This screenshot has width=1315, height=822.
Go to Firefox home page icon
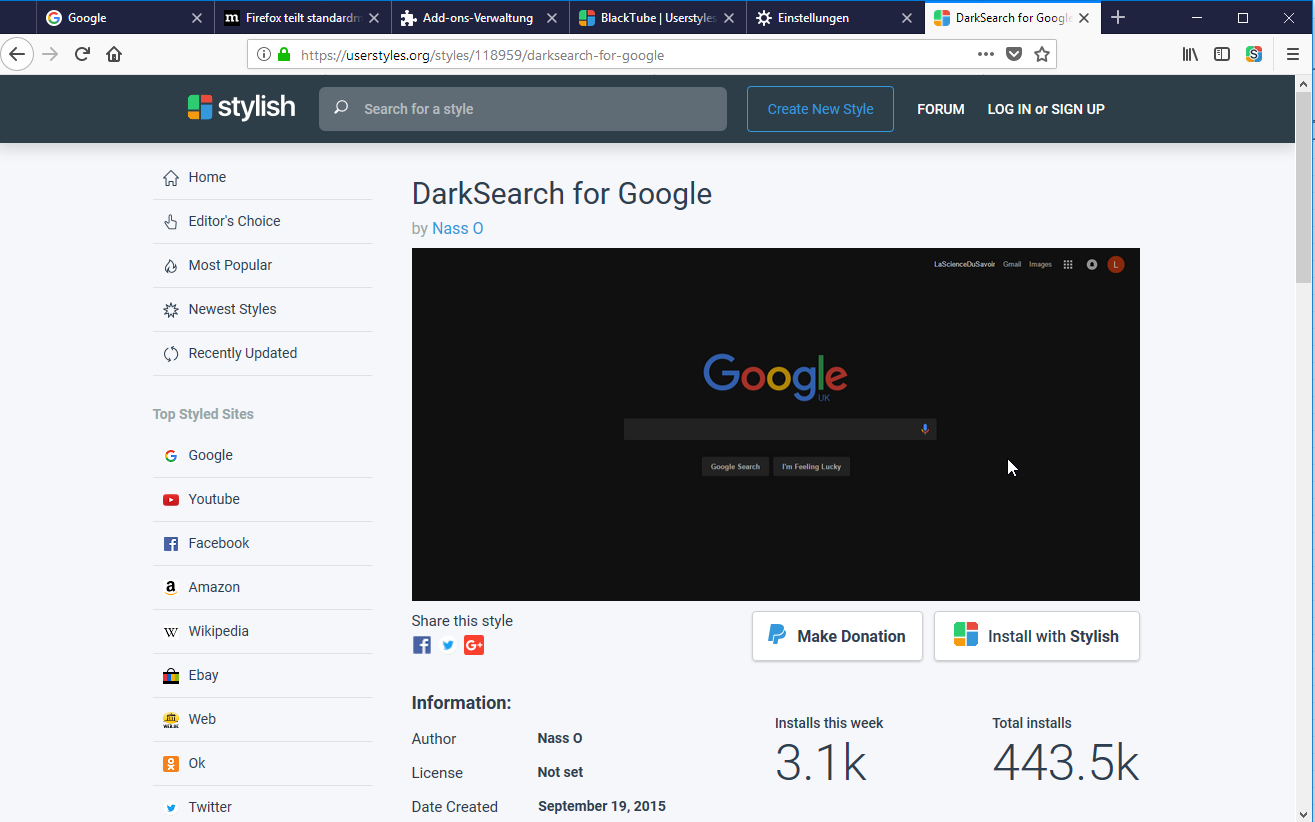point(114,55)
